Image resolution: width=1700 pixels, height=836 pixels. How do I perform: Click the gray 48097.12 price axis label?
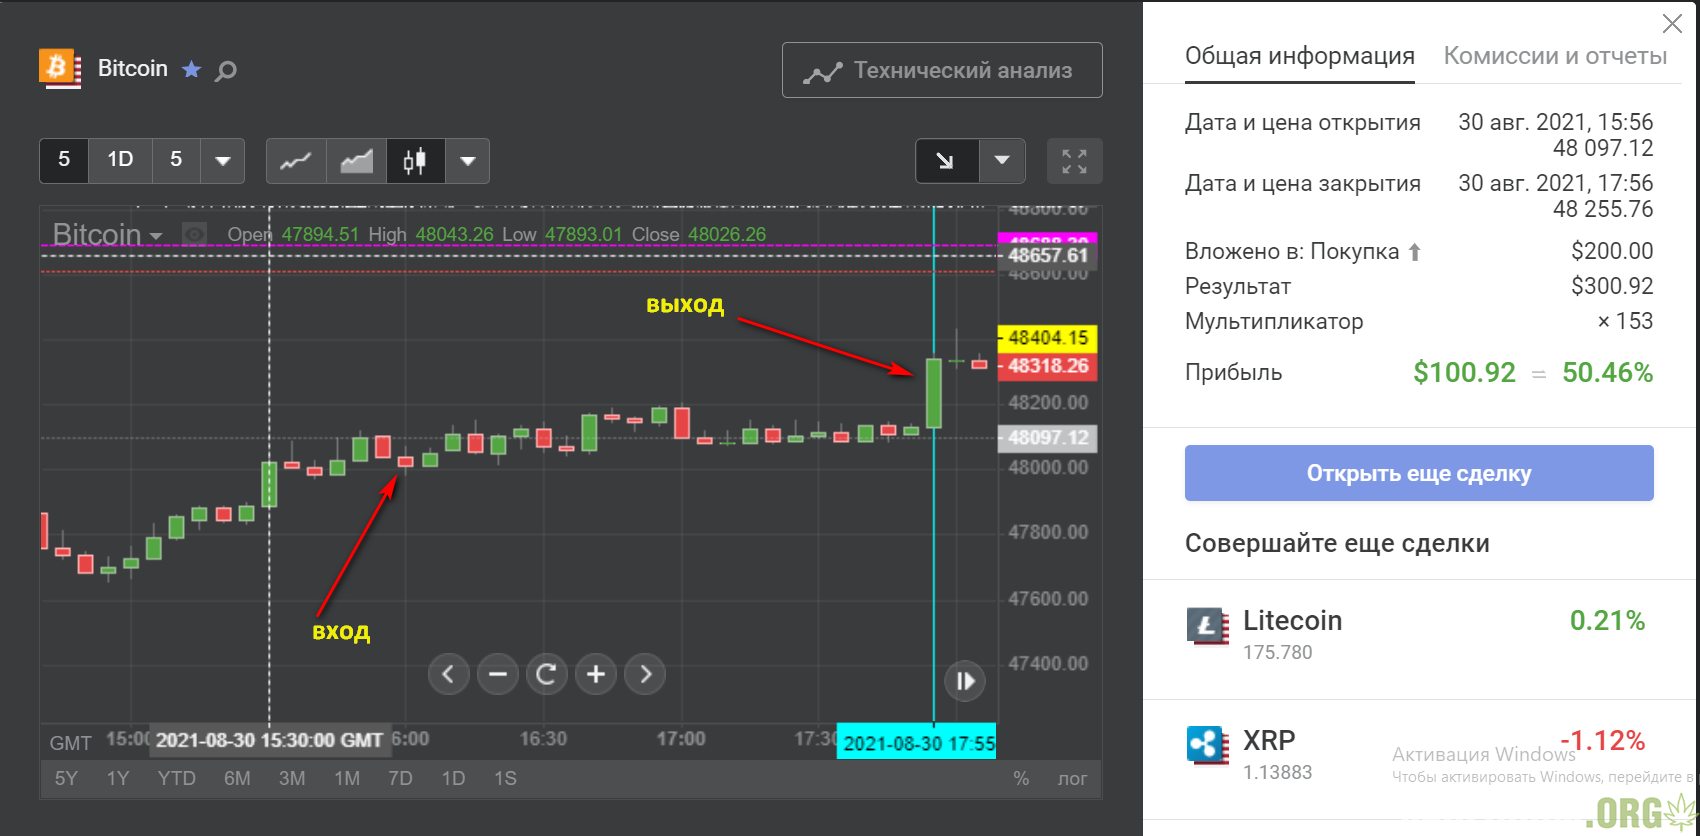(x=1048, y=438)
